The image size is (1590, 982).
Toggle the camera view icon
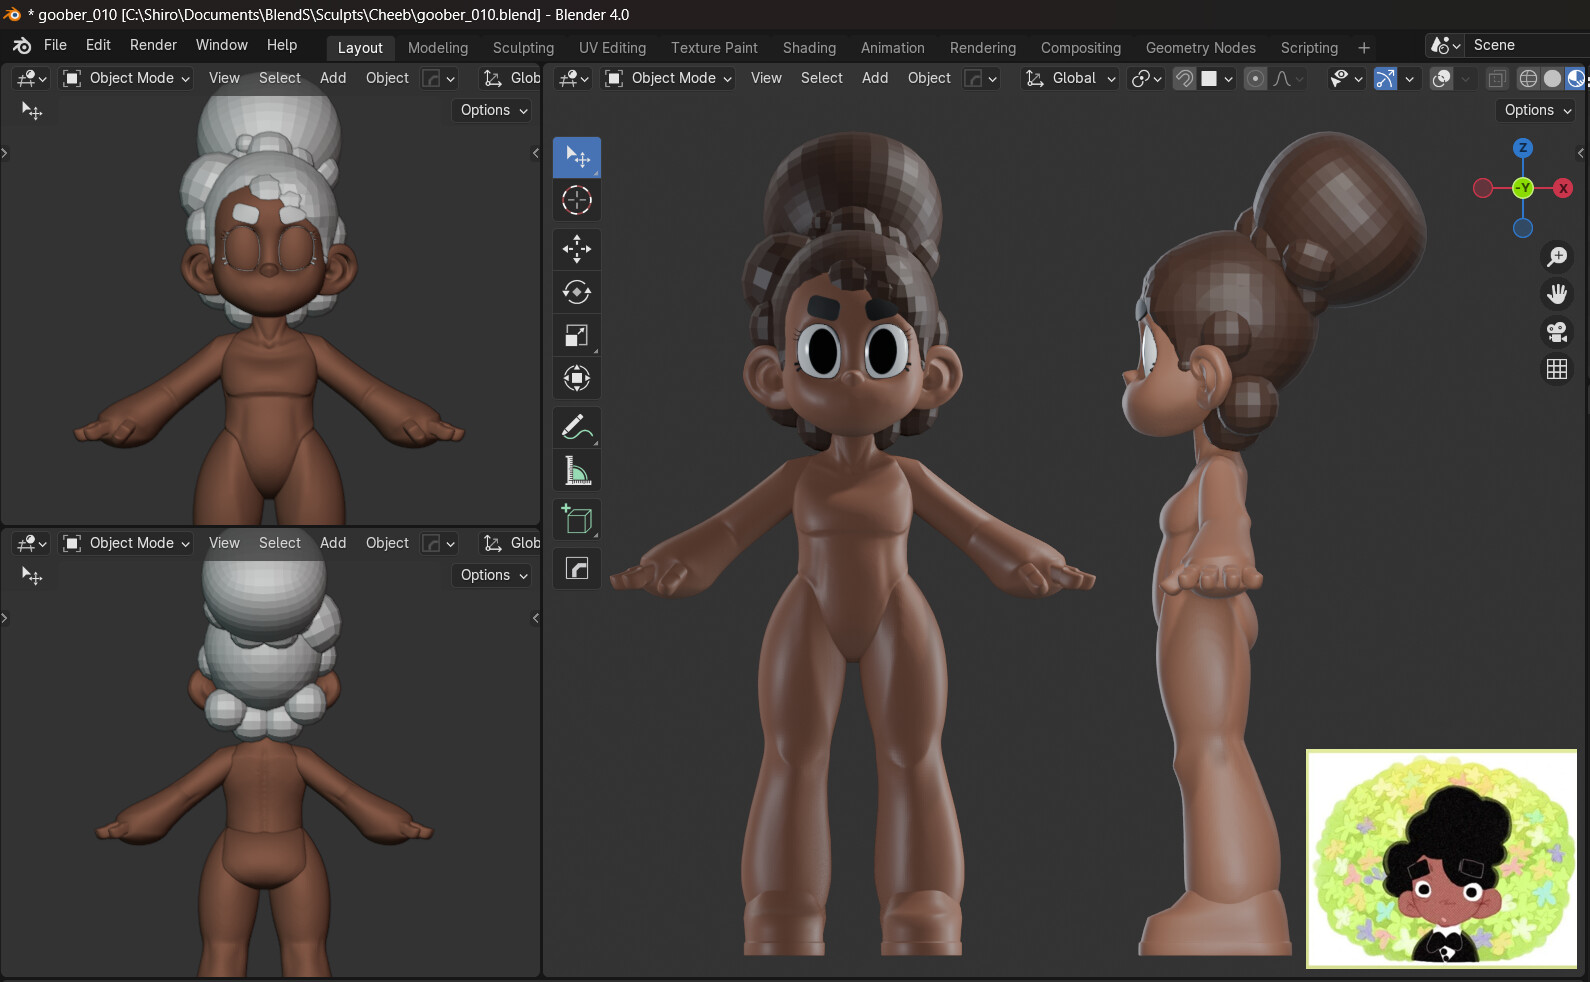[1557, 331]
